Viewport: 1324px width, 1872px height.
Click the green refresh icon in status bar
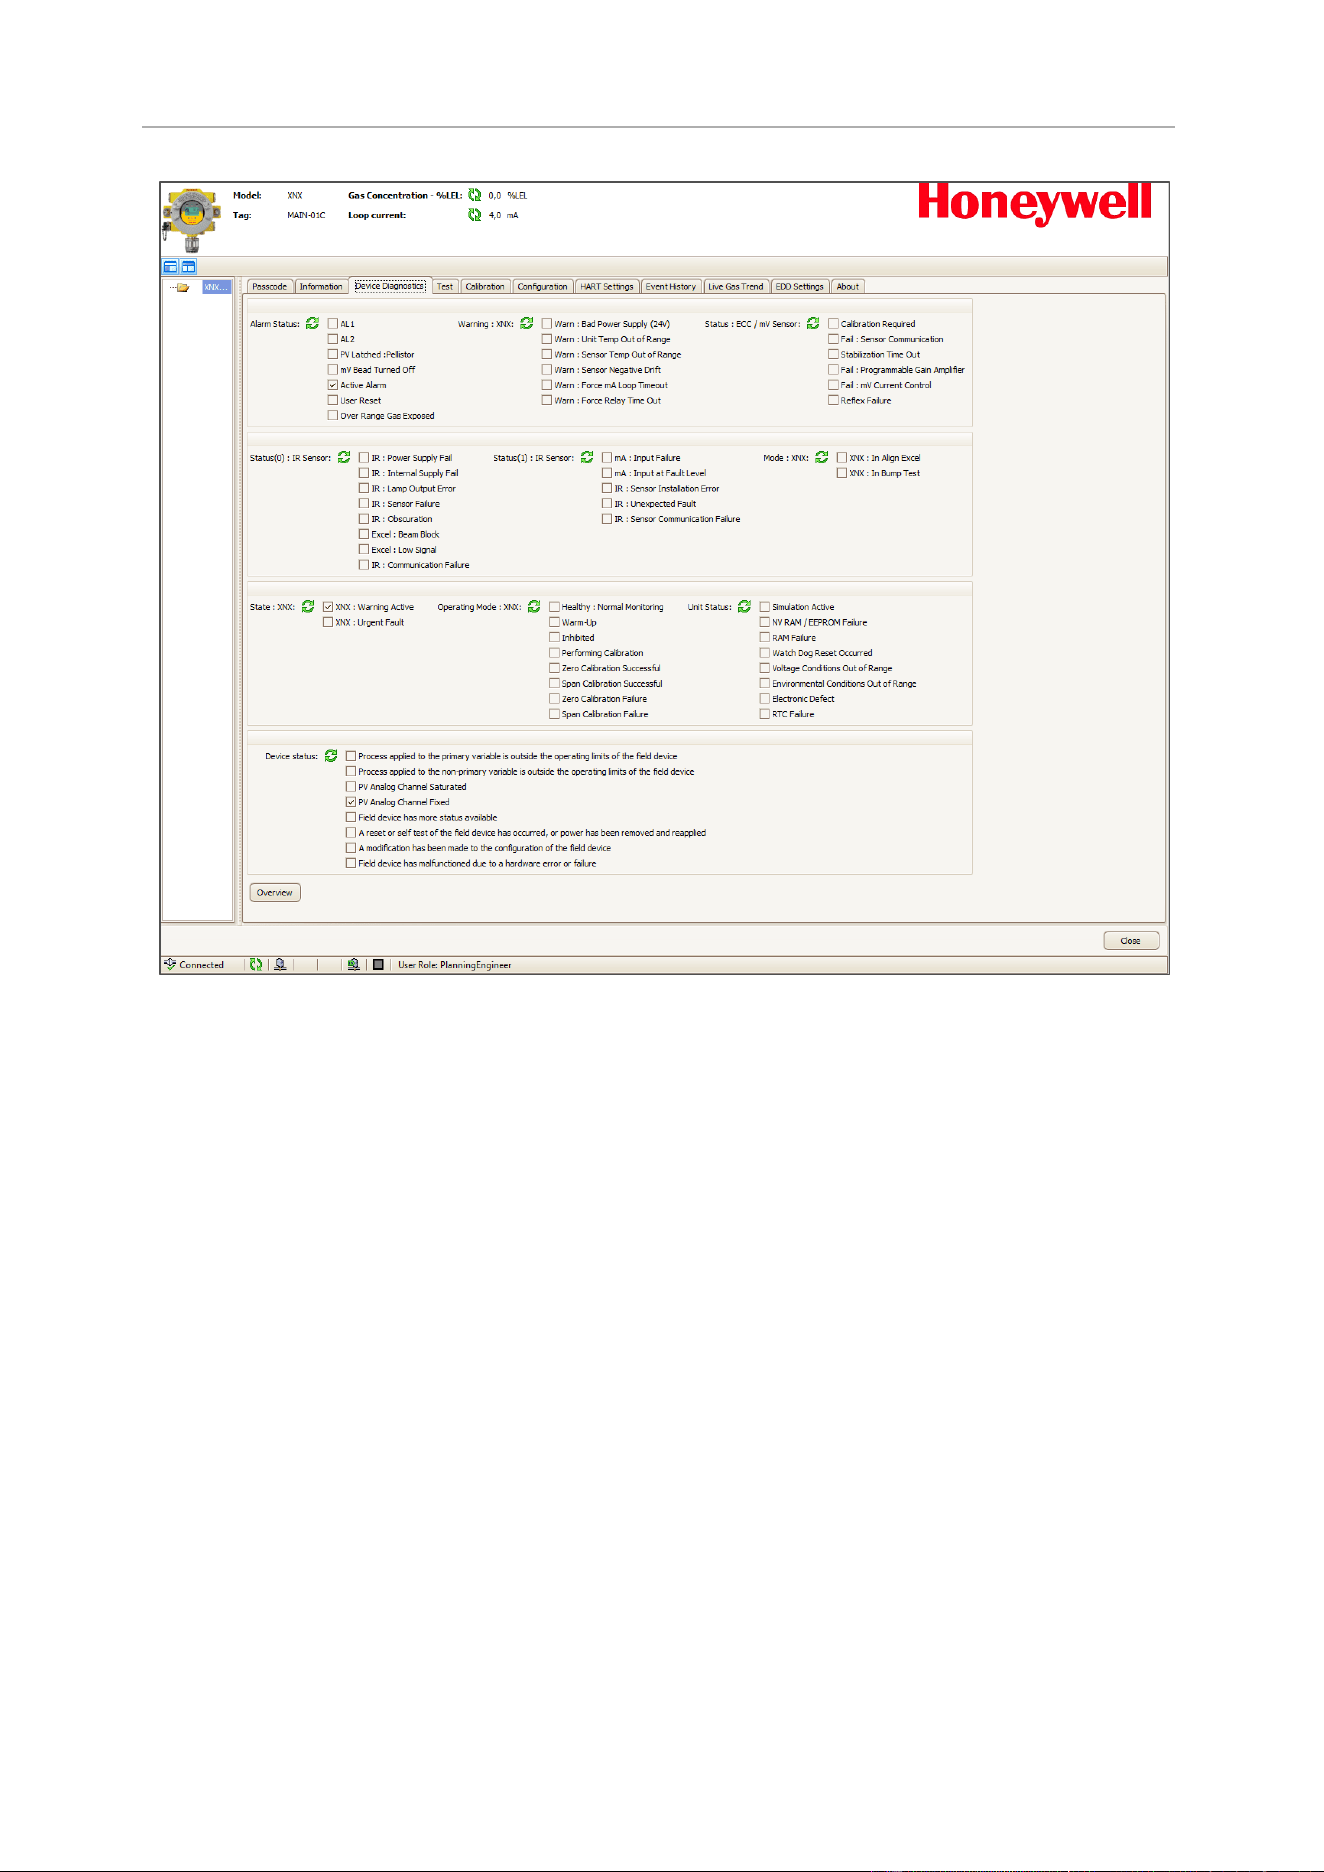256,965
